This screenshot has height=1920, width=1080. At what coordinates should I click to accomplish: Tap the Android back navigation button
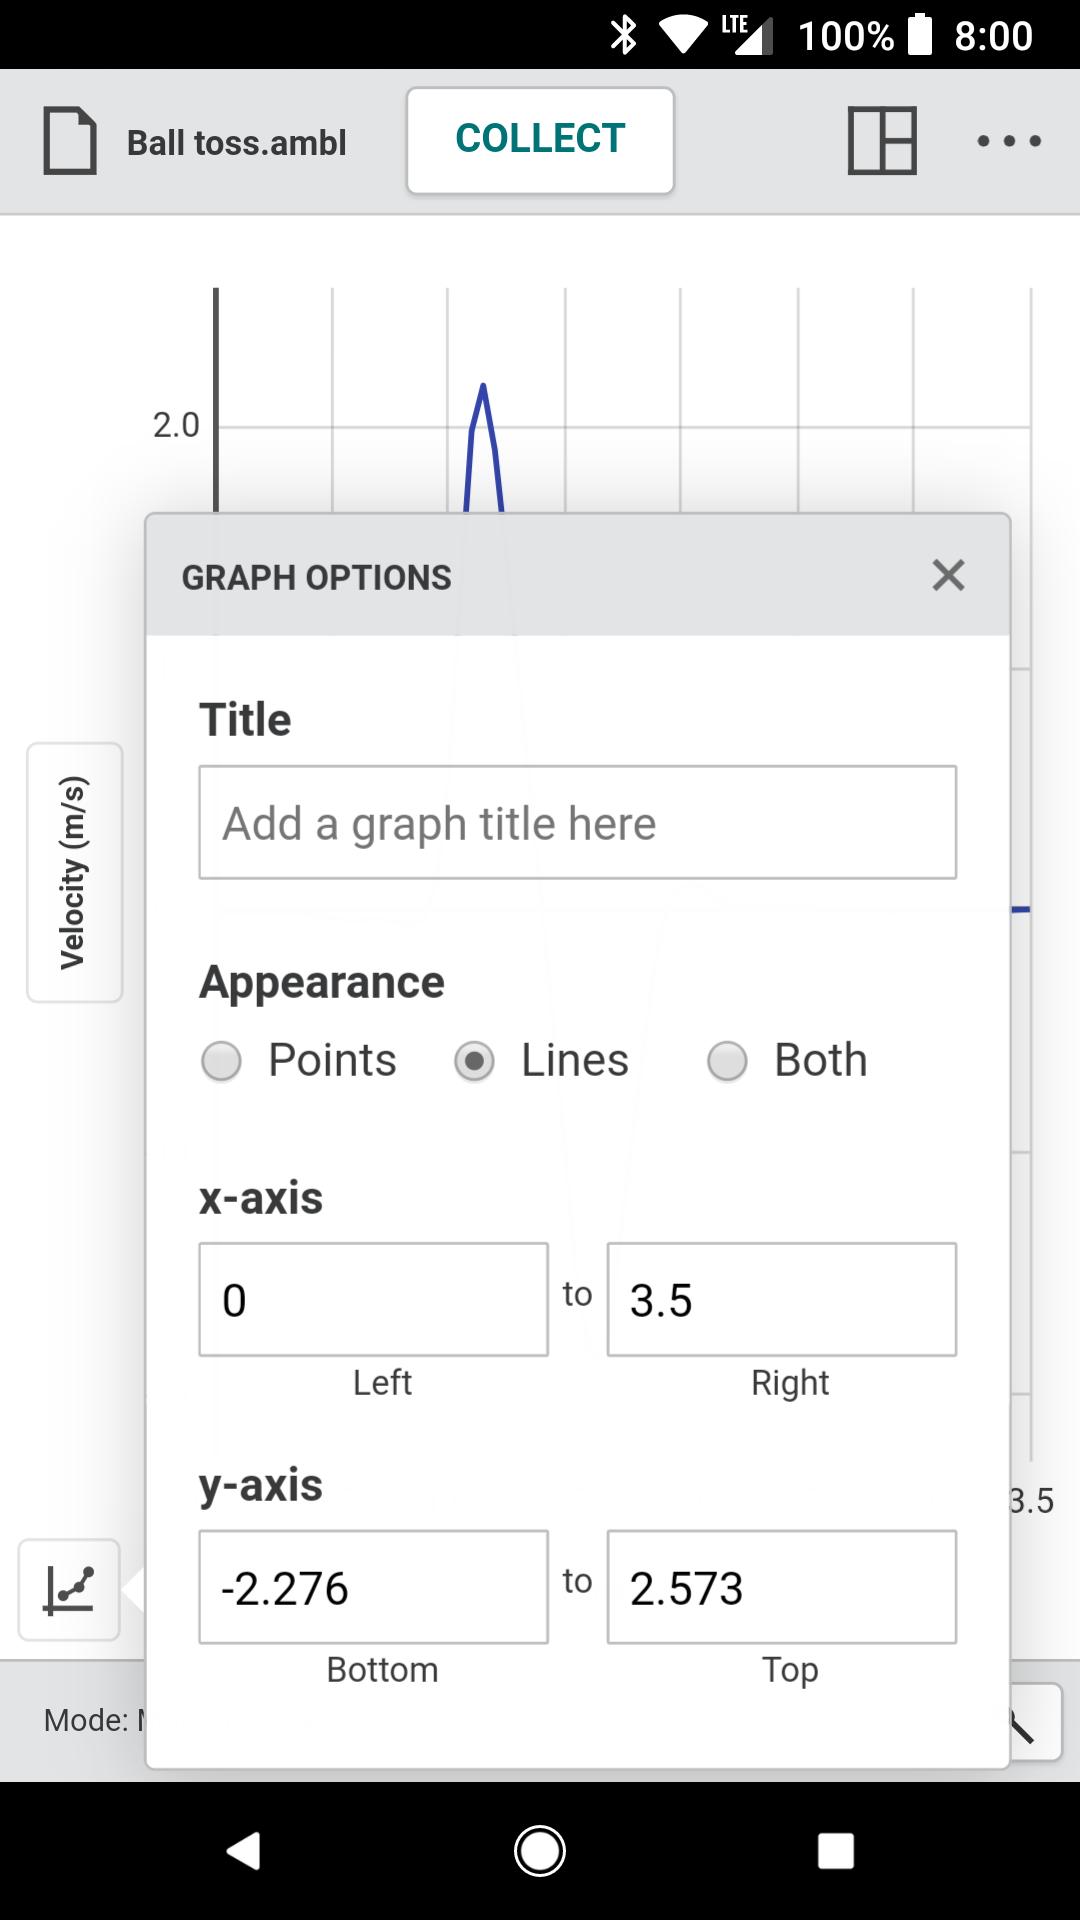coord(243,1851)
